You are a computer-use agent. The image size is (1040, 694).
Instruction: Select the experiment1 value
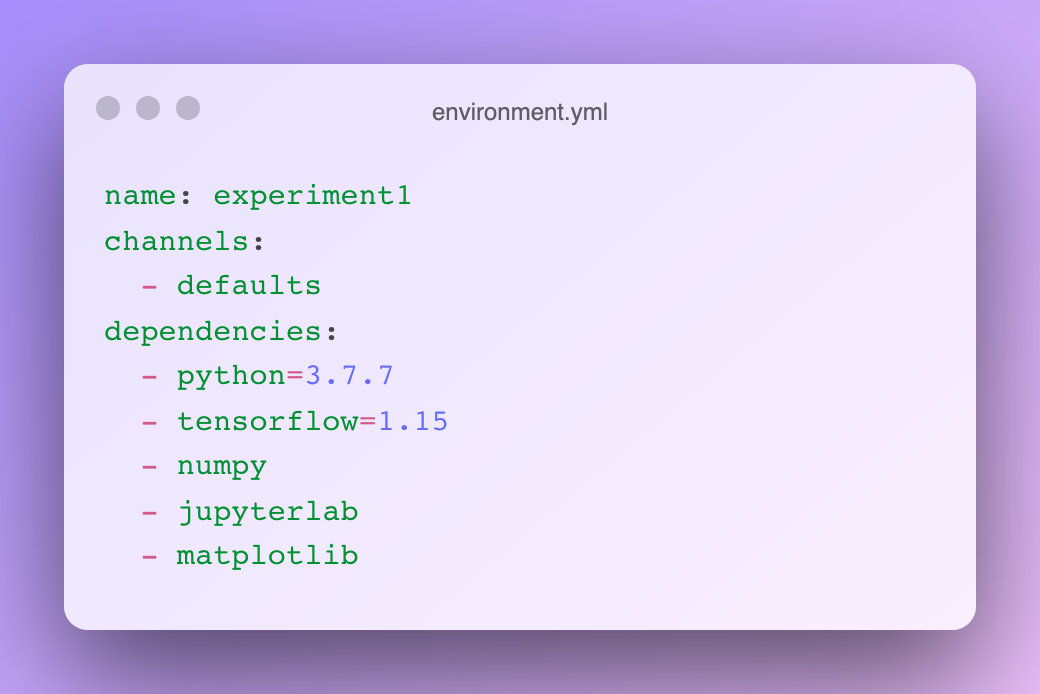point(312,196)
